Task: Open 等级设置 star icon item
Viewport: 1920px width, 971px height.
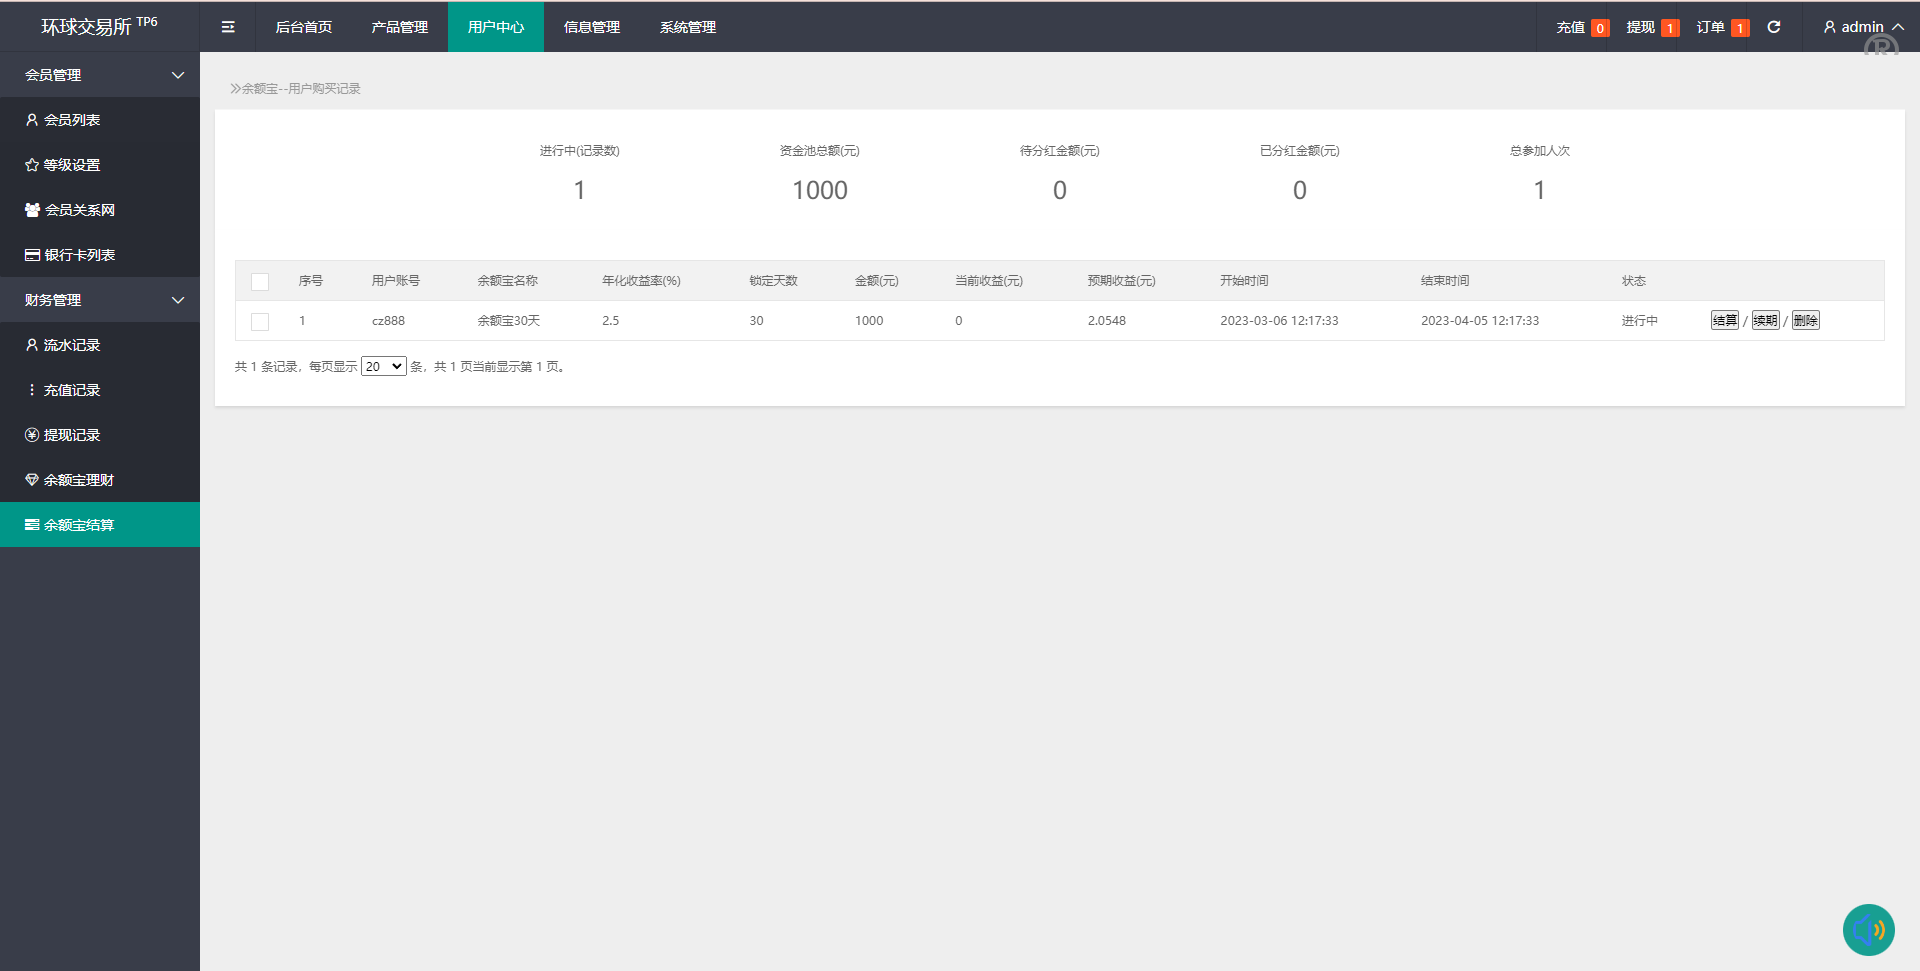Action: (x=32, y=165)
